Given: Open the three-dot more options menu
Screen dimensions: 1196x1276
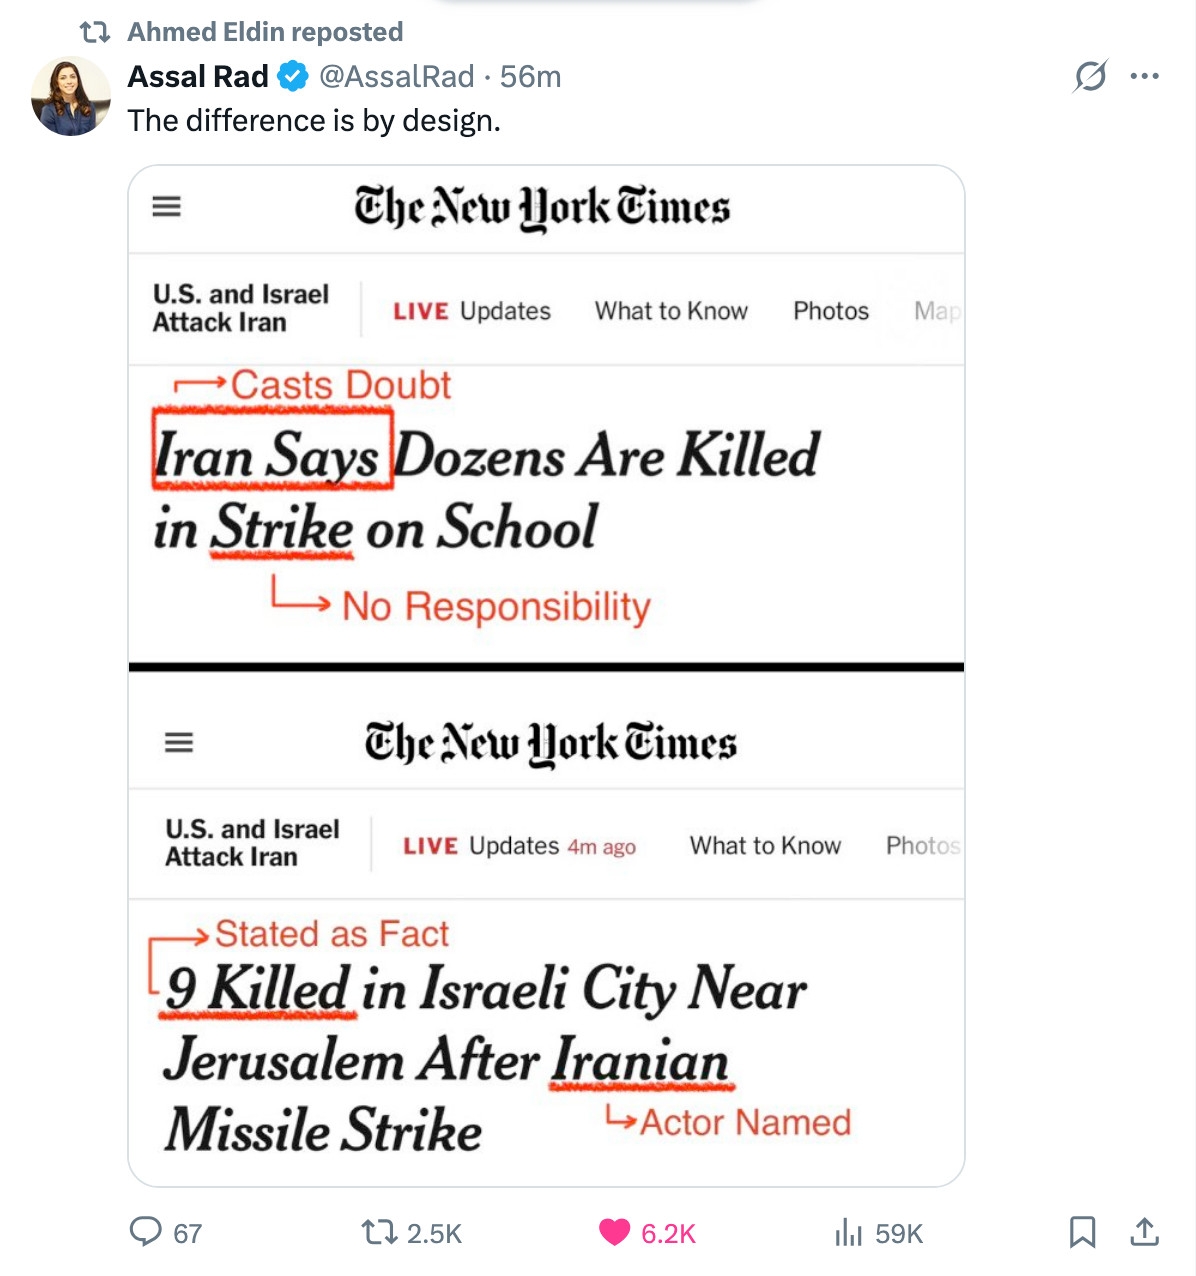Looking at the screenshot, I should click(x=1144, y=76).
